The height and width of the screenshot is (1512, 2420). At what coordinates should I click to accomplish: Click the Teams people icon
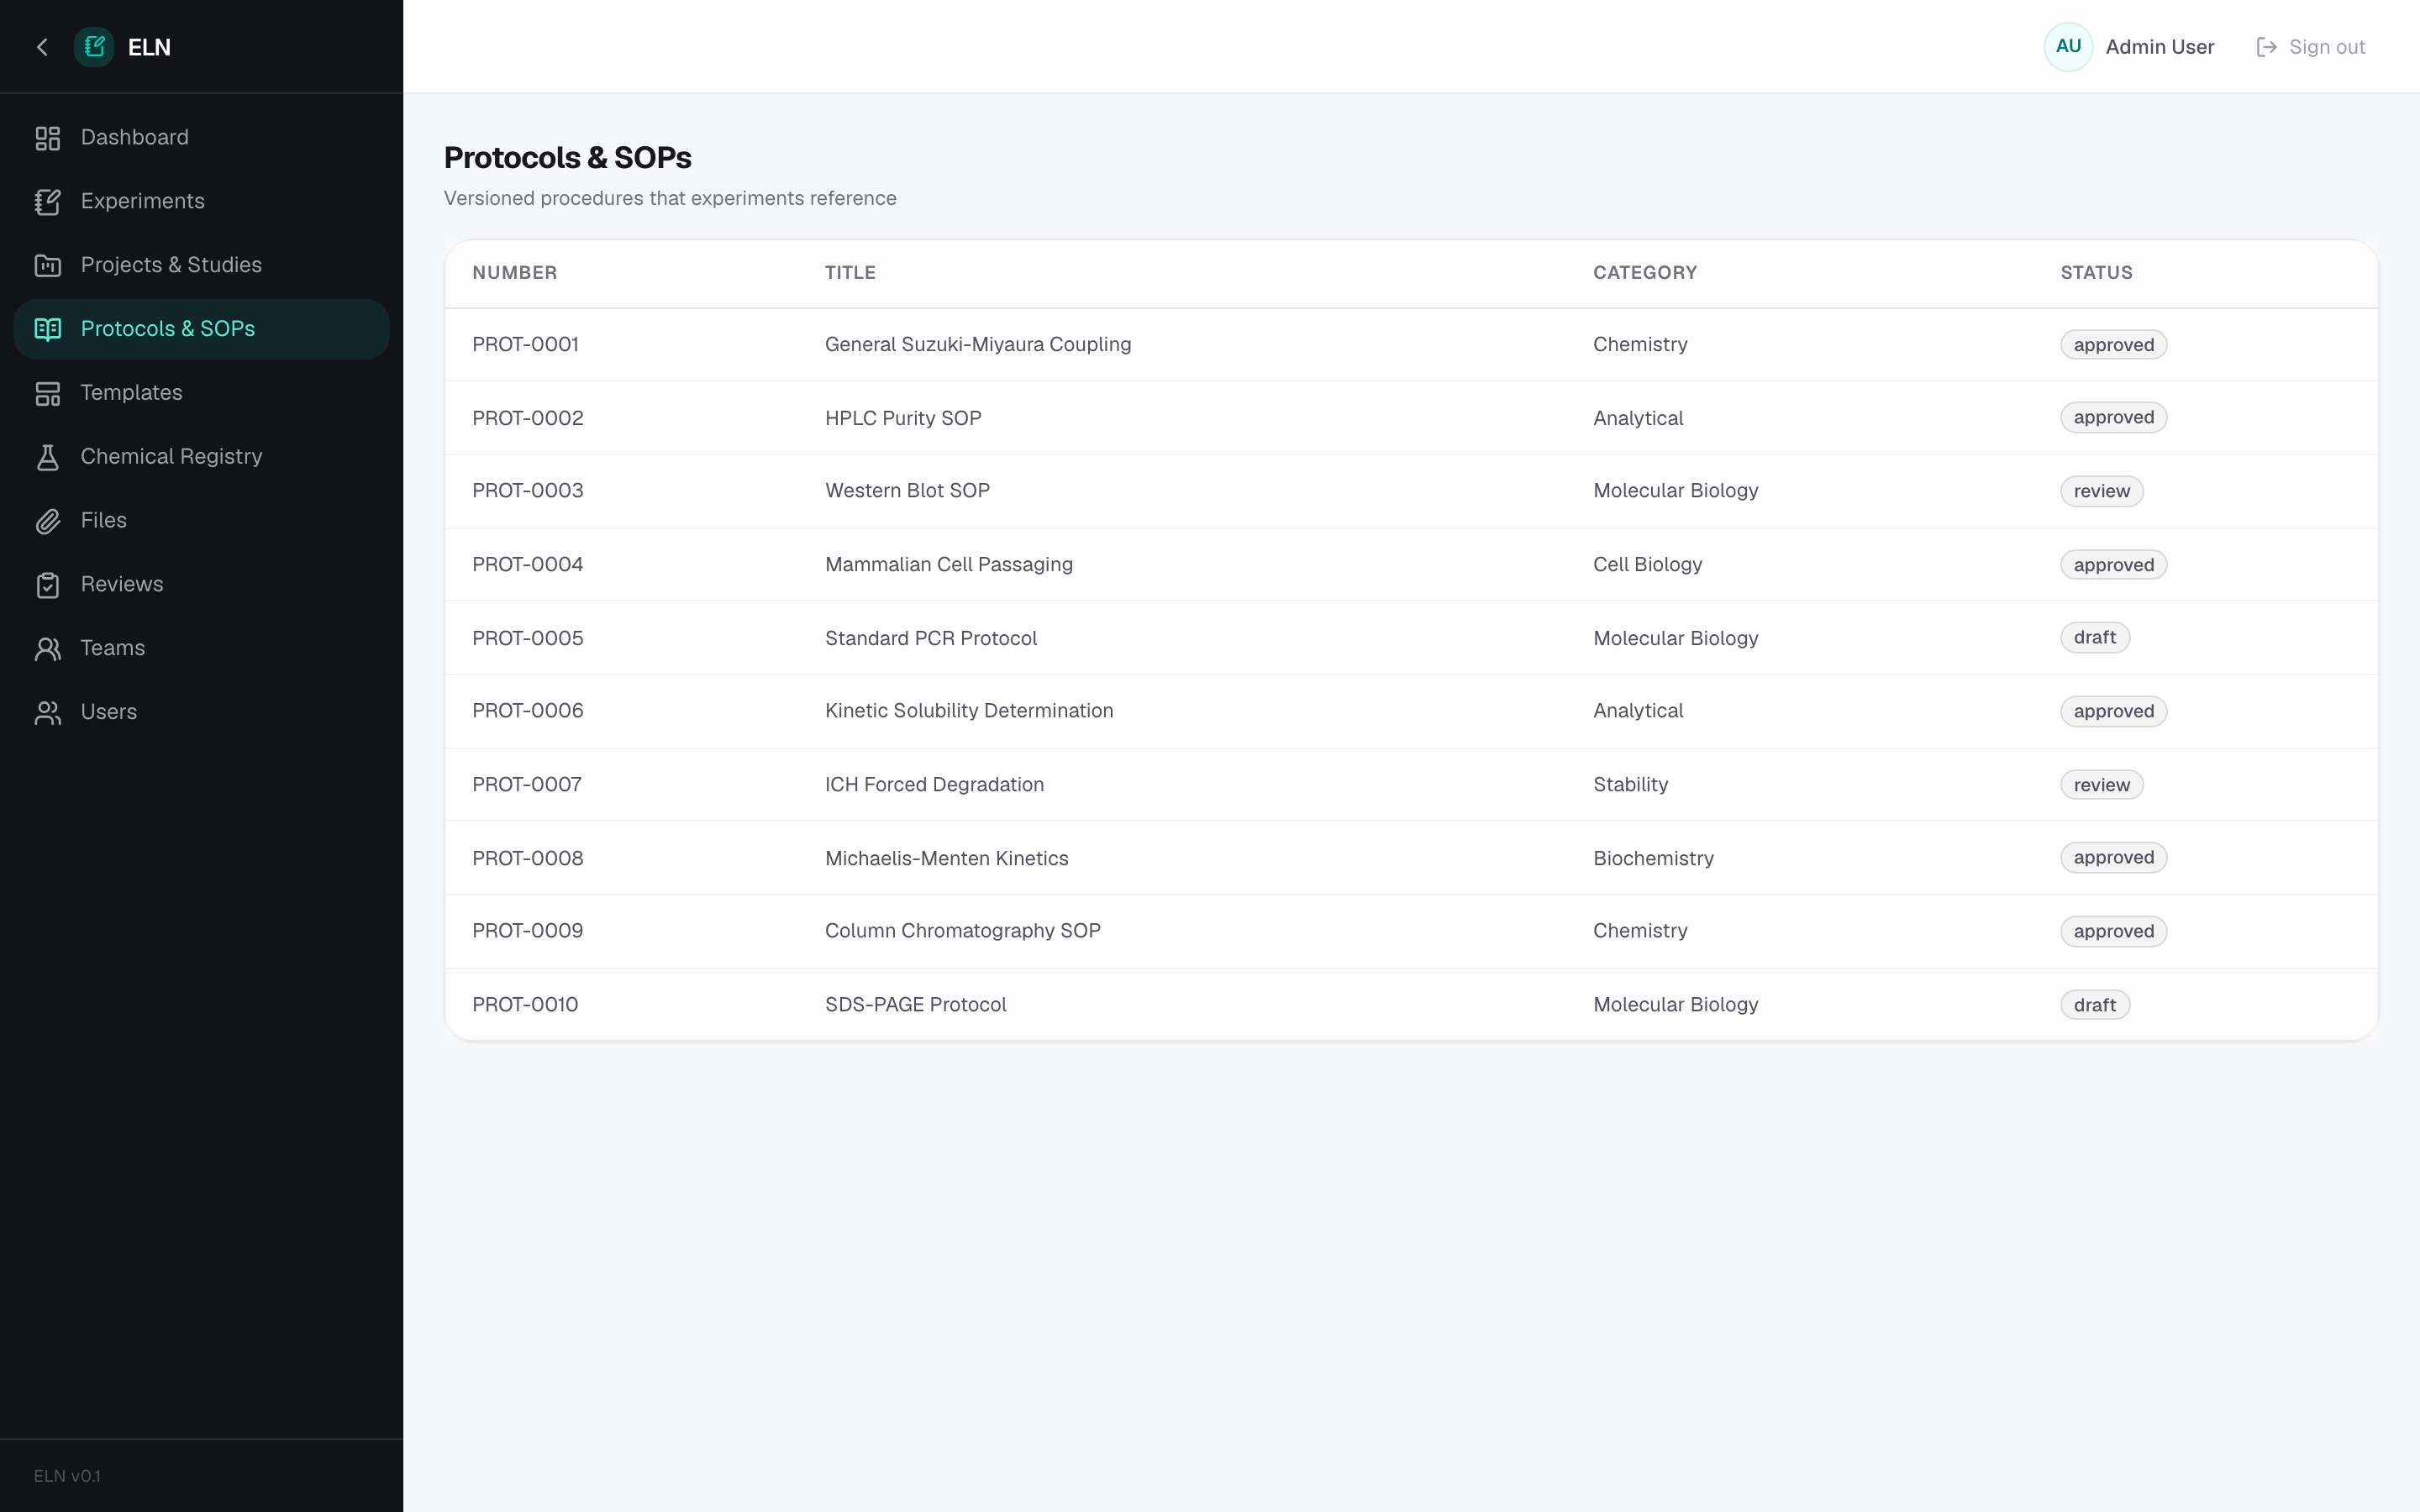coord(48,649)
